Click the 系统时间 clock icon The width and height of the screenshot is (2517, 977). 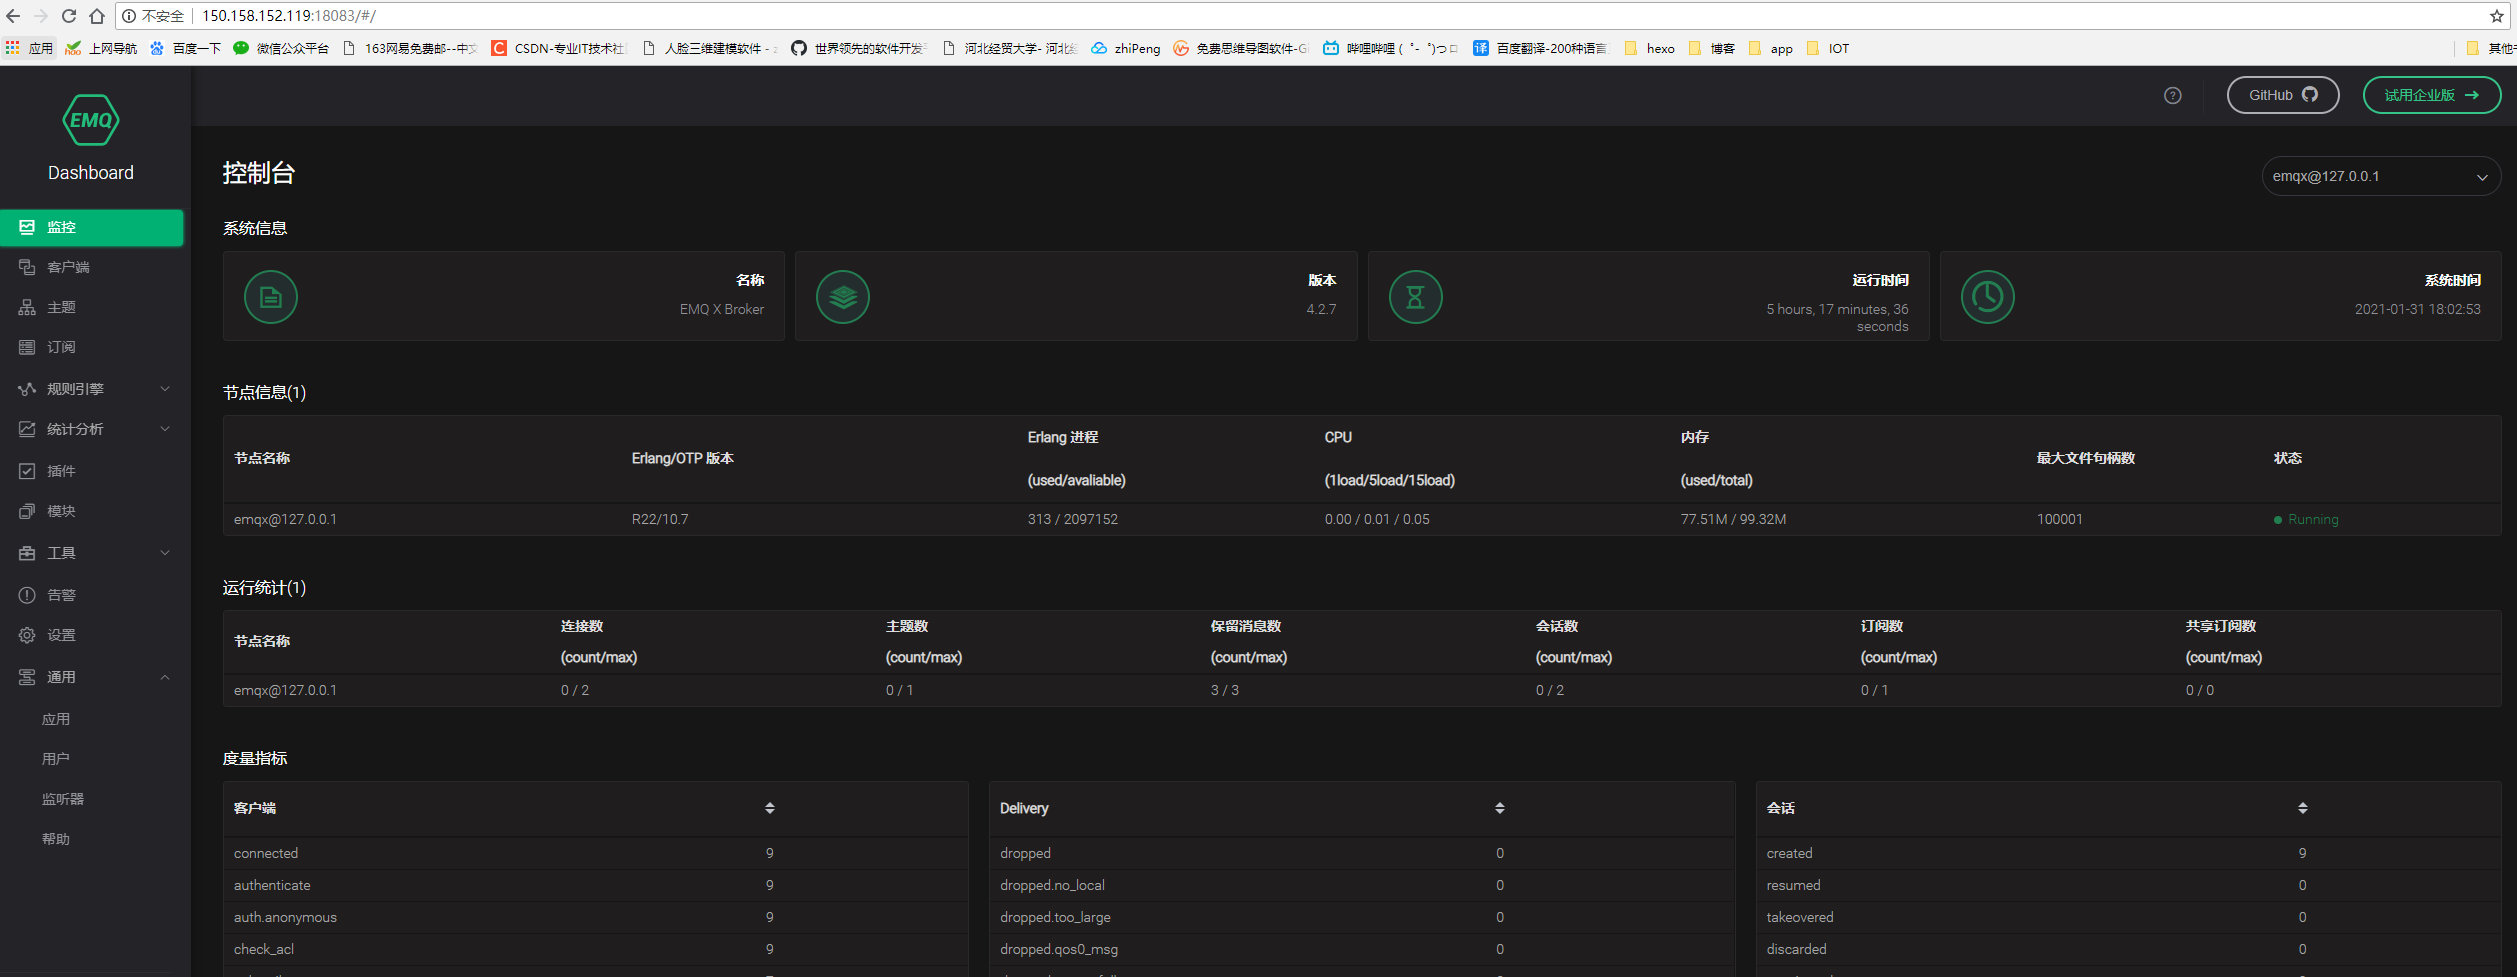[x=1987, y=297]
